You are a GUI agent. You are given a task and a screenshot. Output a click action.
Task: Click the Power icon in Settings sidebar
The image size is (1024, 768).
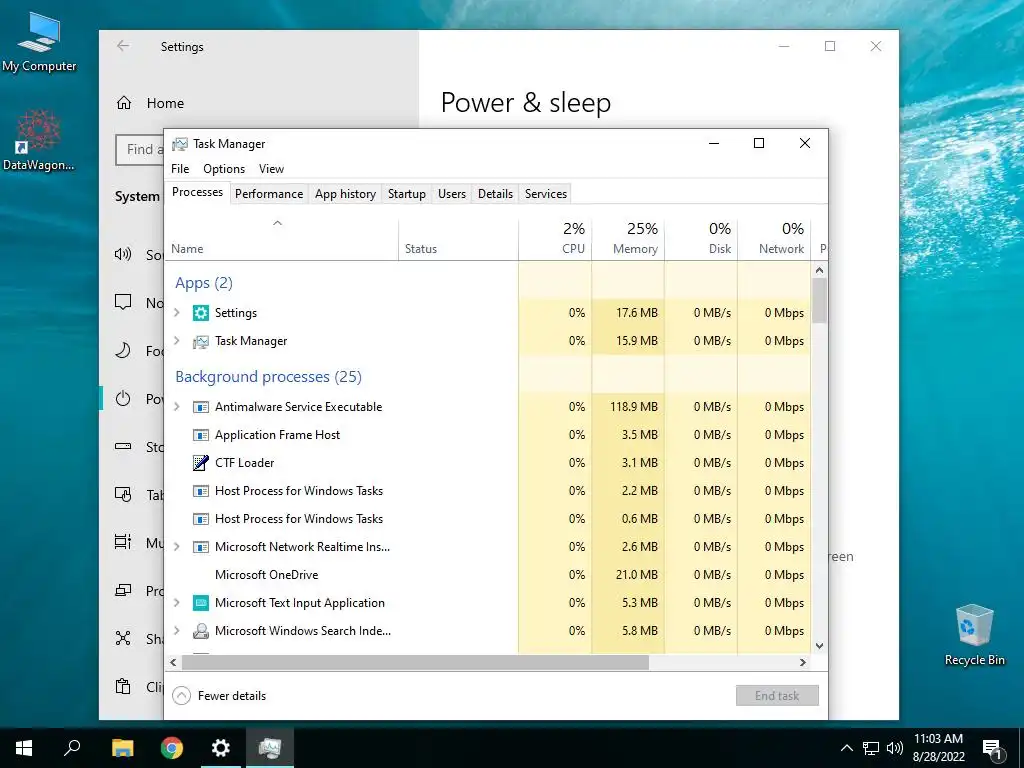pos(123,398)
